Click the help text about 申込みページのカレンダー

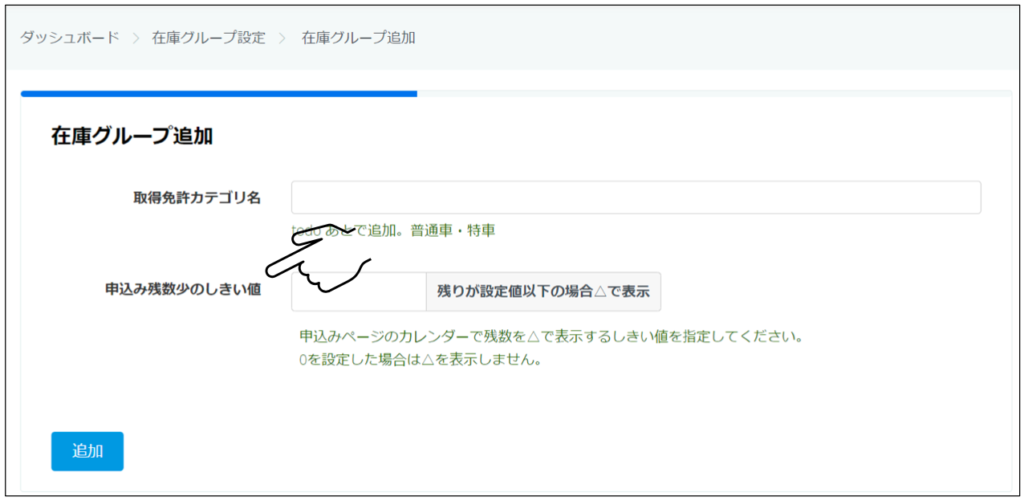551,336
